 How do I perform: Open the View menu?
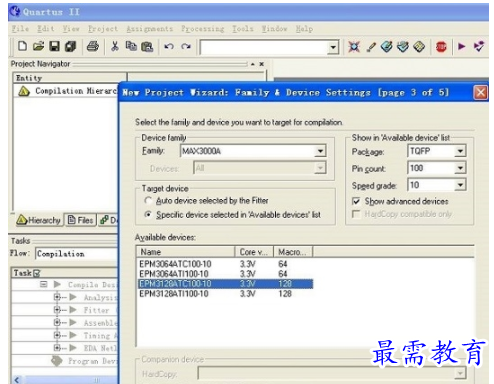pyautogui.click(x=71, y=29)
